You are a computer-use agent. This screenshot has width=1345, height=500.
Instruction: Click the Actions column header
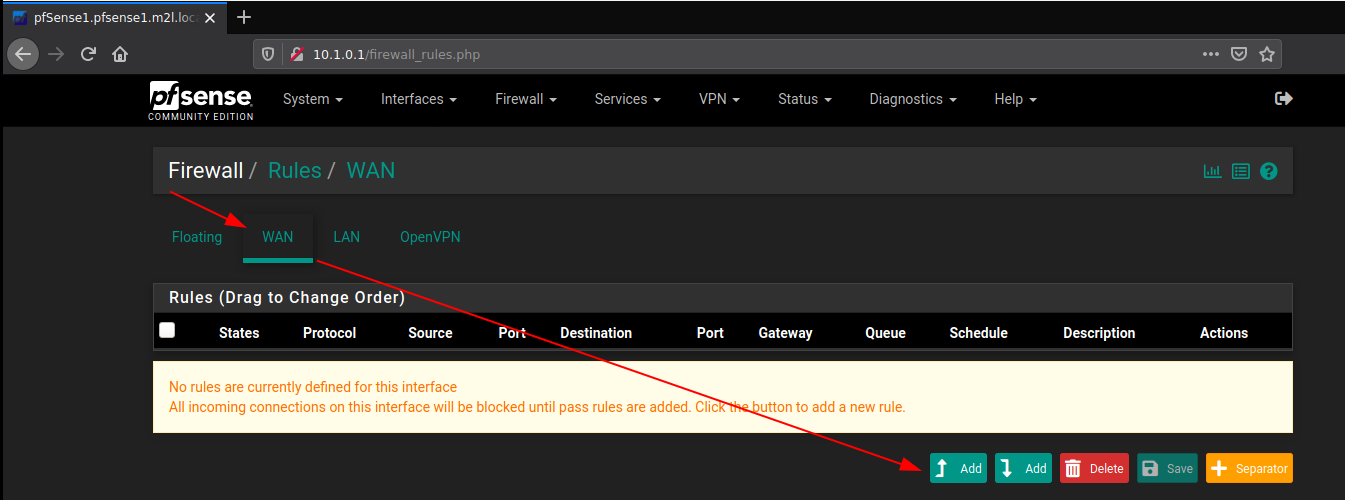click(1224, 333)
